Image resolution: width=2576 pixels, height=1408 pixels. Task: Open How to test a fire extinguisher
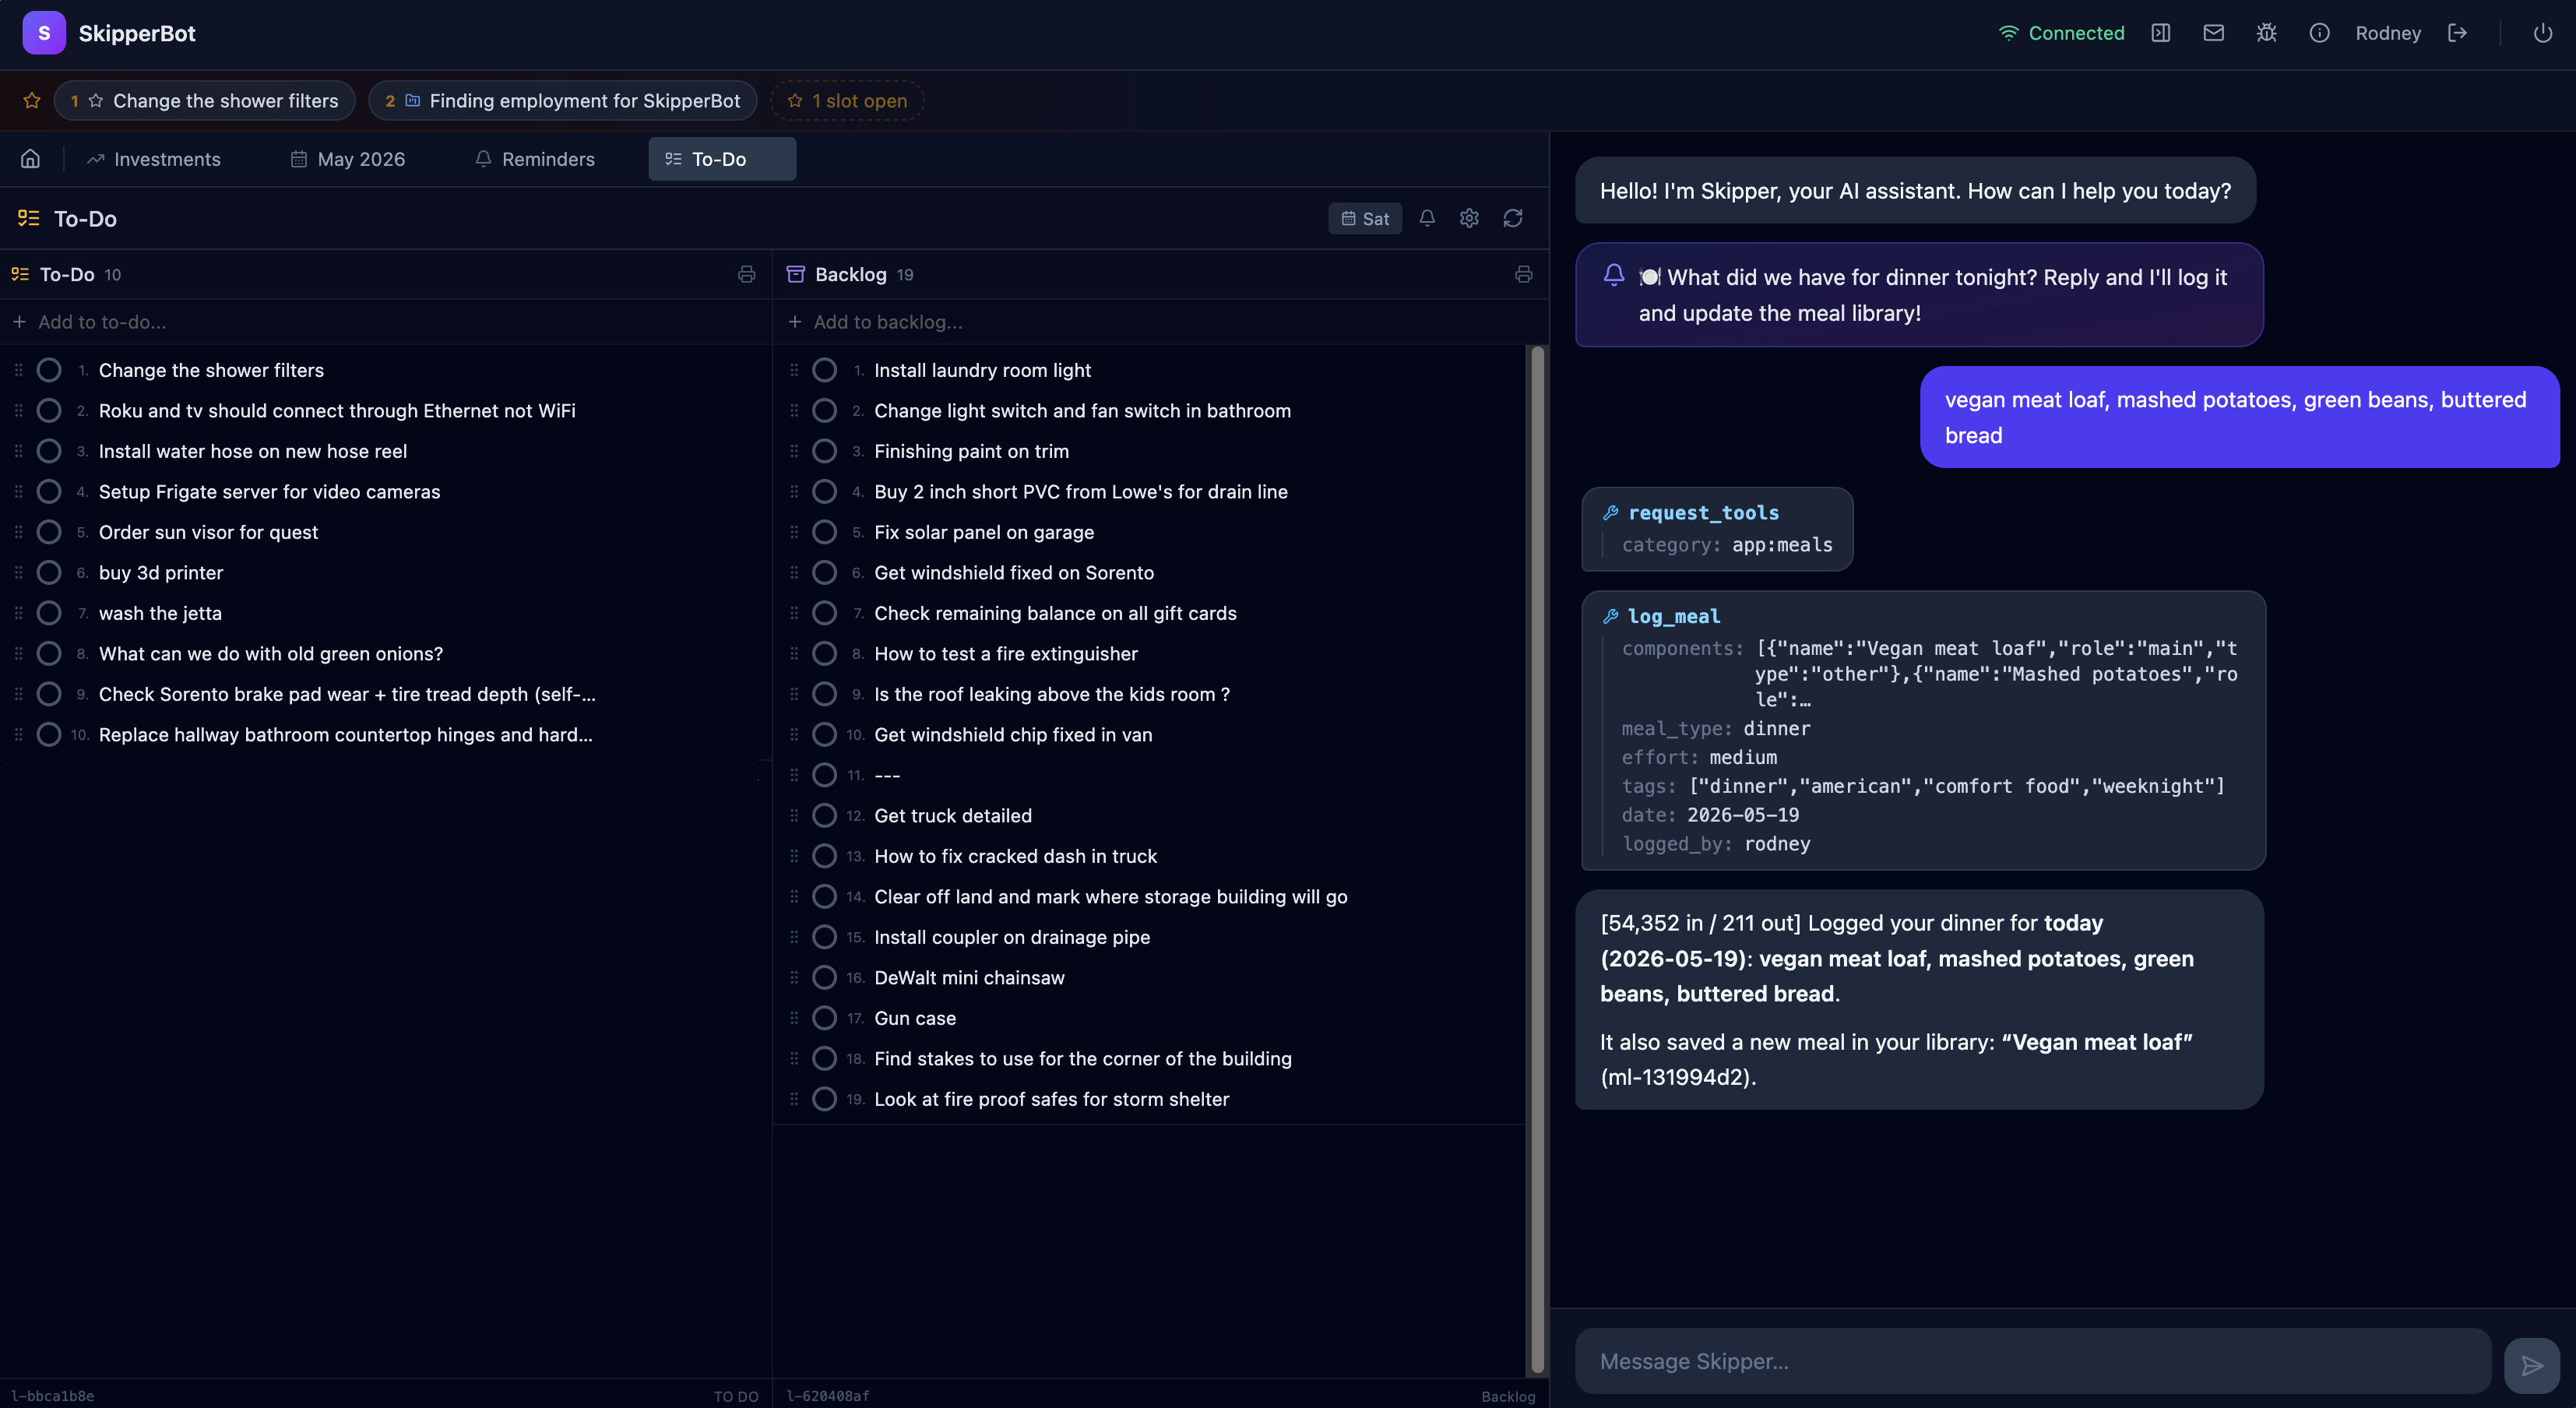point(1006,654)
